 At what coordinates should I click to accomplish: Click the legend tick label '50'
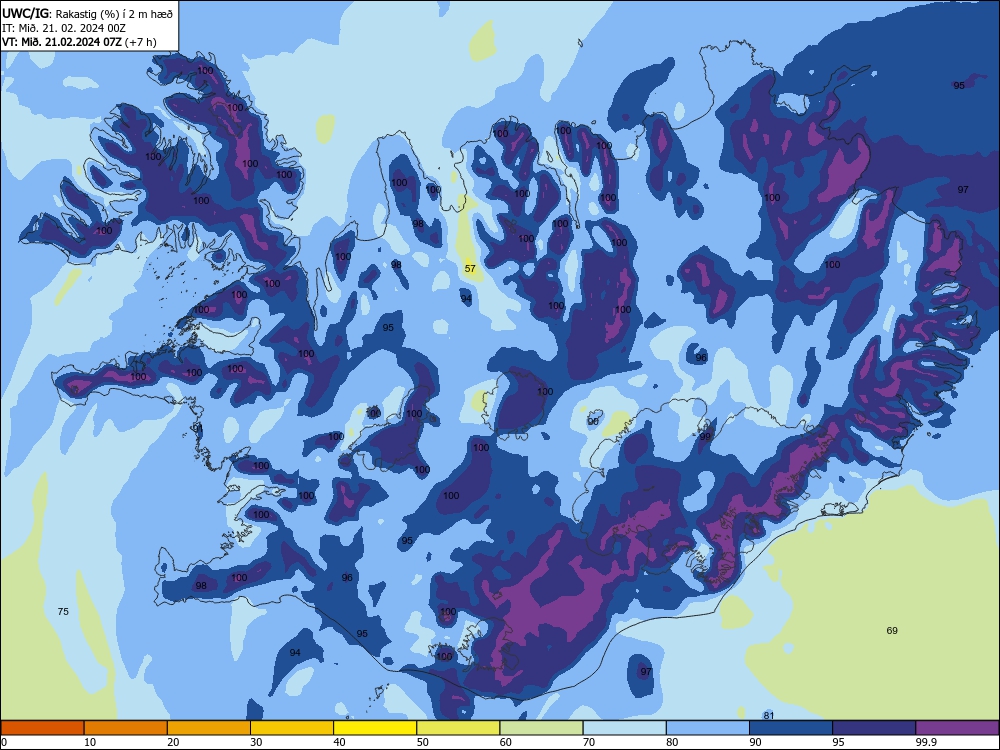422,742
